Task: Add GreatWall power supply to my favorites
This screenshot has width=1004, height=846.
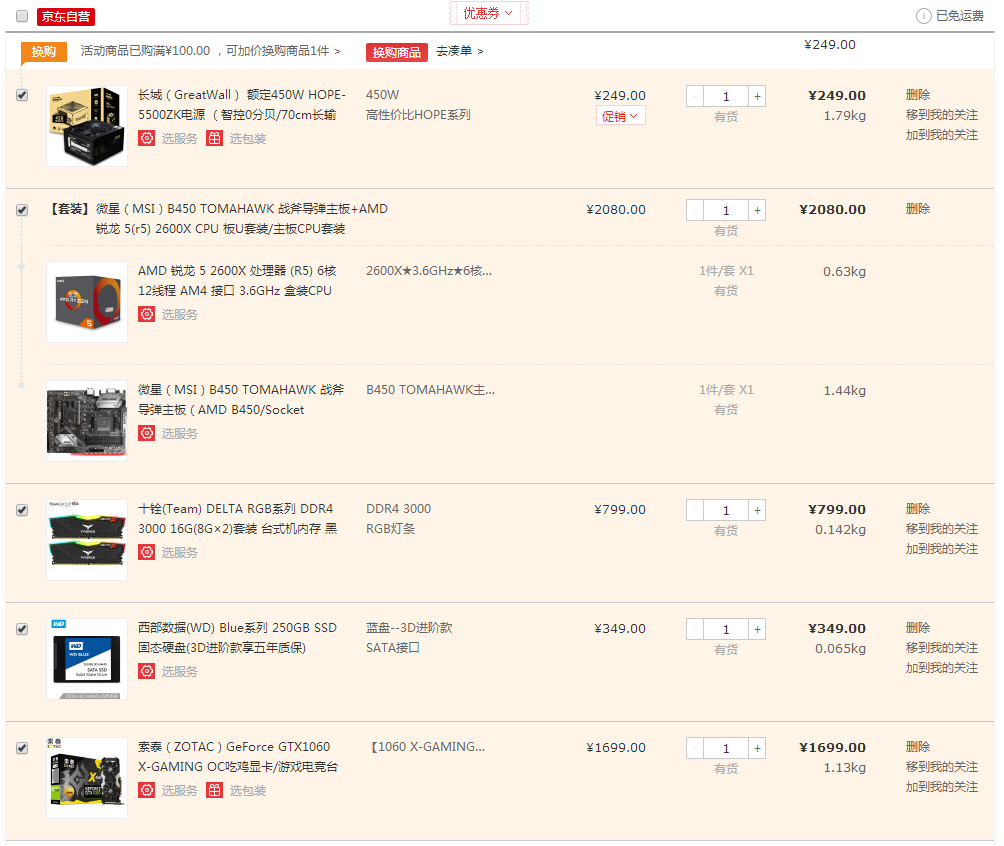Action: (x=942, y=135)
